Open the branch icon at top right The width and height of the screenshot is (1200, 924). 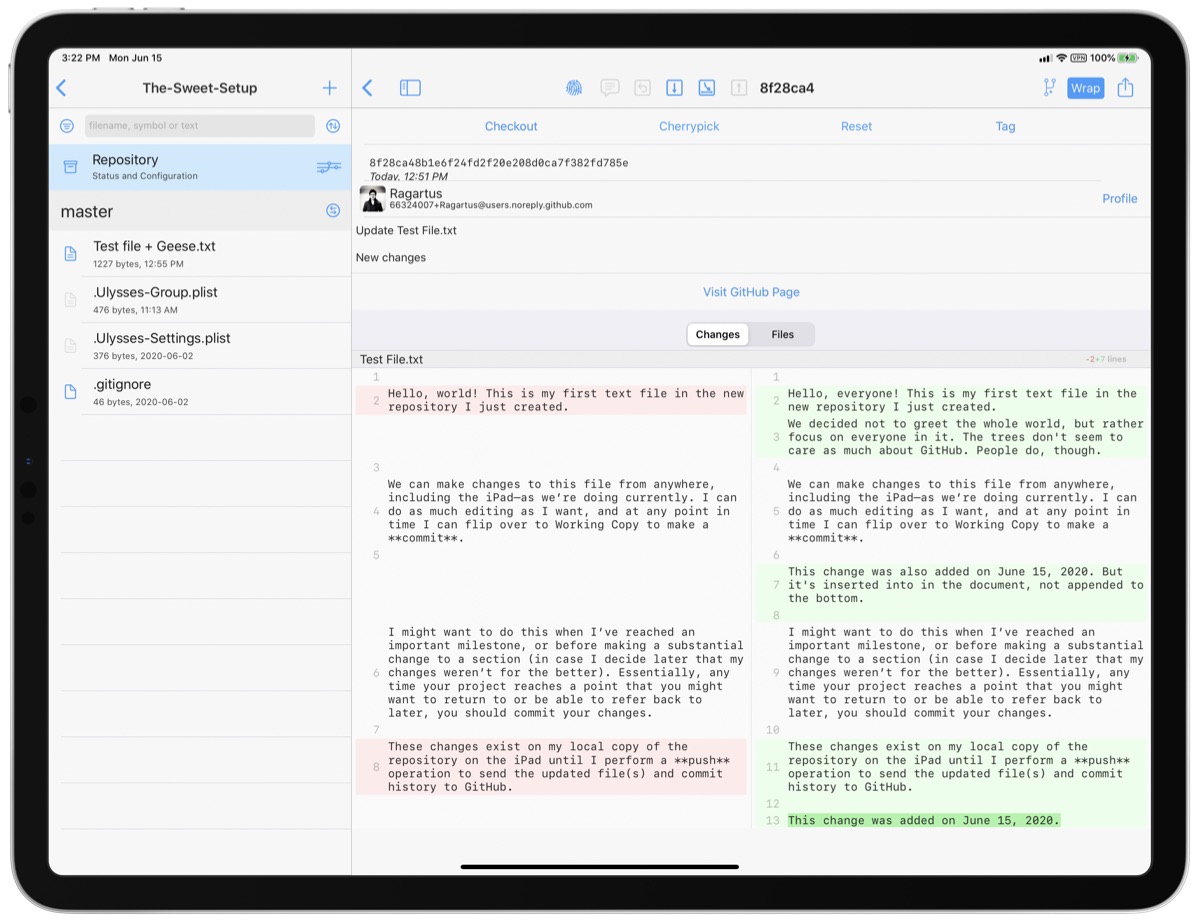tap(1049, 88)
